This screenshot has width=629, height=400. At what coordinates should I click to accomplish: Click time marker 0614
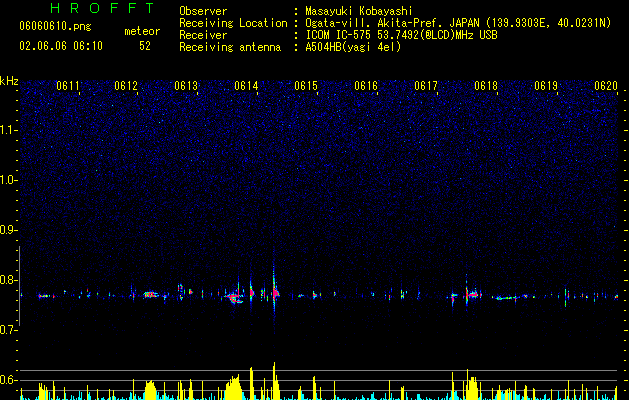tap(246, 86)
